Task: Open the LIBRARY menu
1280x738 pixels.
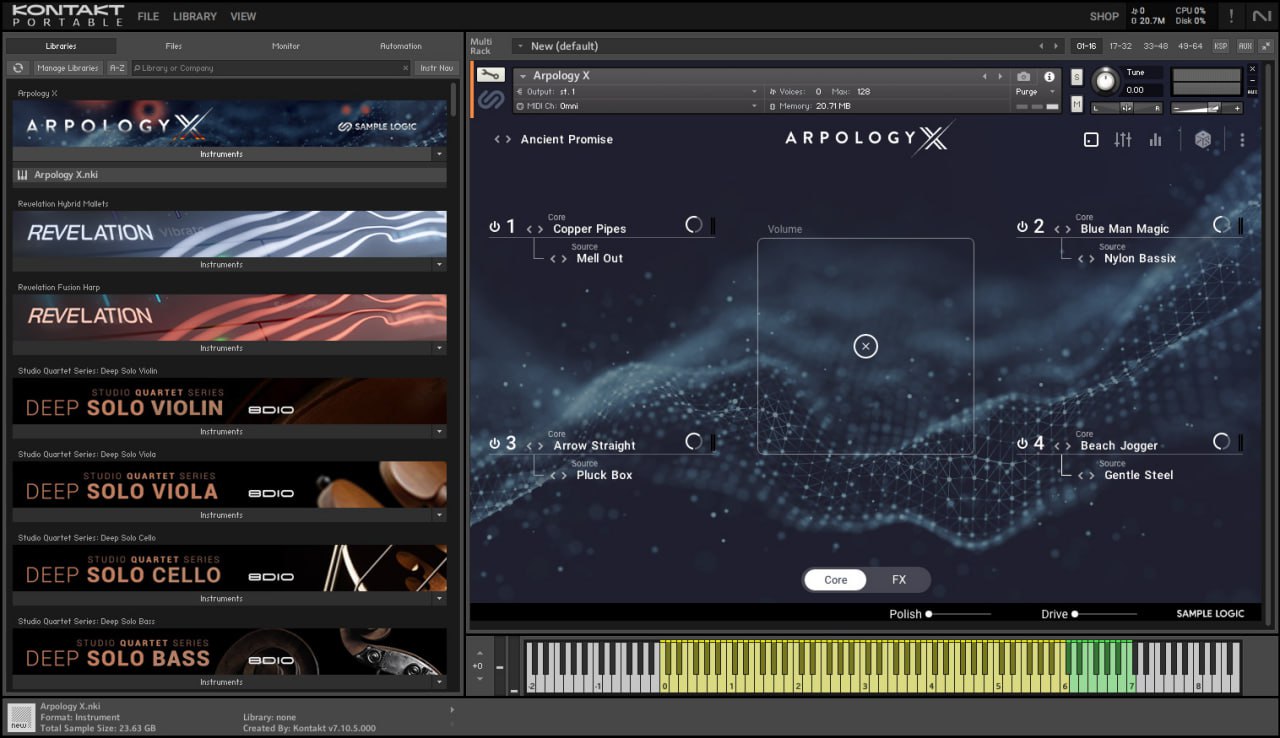Action: 195,16
